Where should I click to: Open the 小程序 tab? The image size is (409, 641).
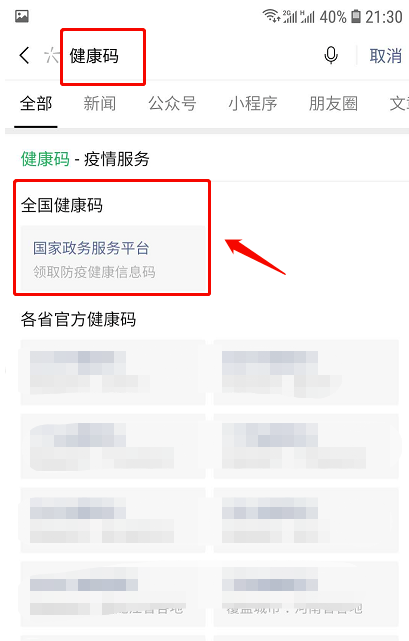pyautogui.click(x=253, y=103)
